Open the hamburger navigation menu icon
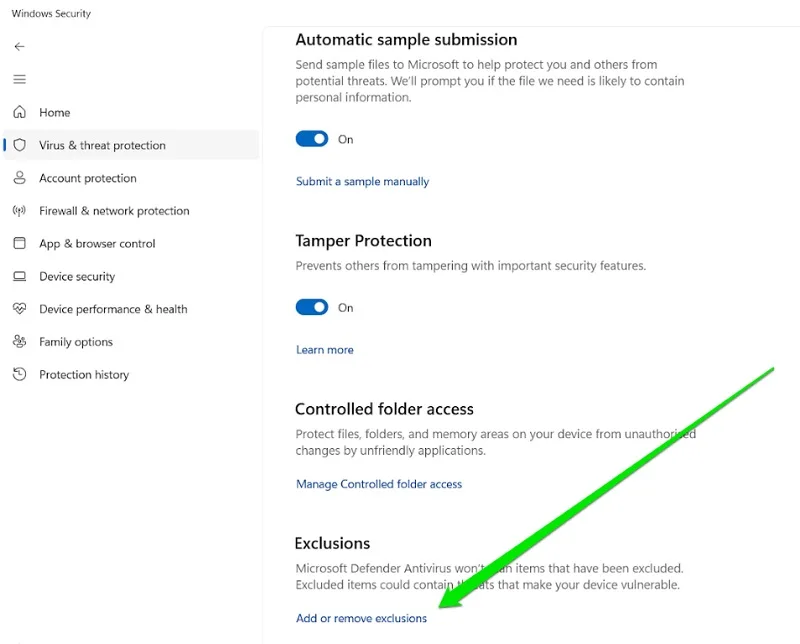The image size is (800, 644). 19,79
